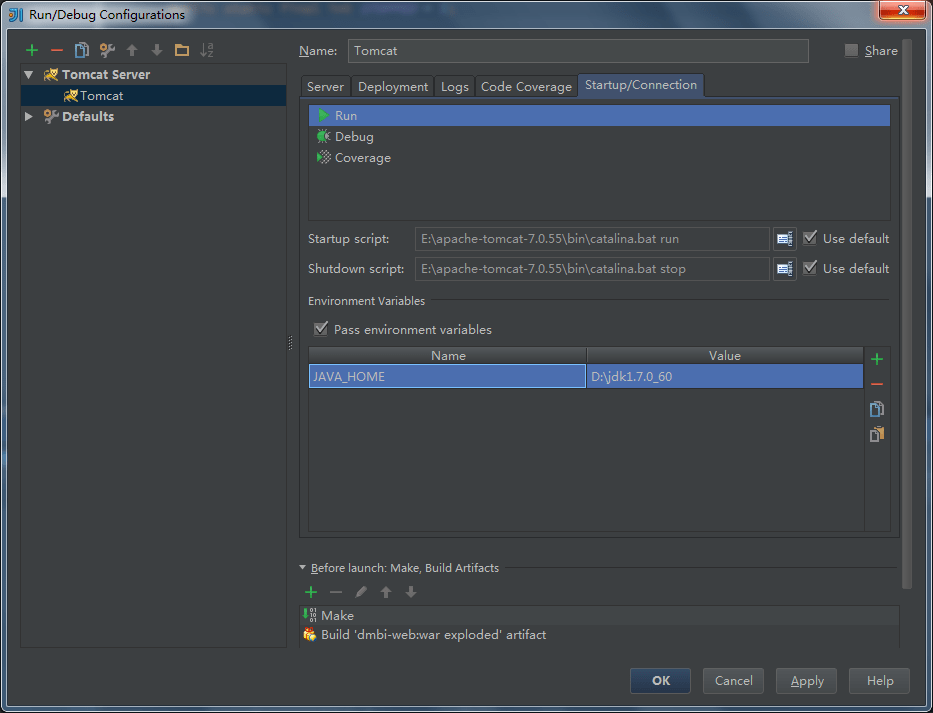Select the JAVA_HOME variable row
933x713 pixels.
(447, 376)
